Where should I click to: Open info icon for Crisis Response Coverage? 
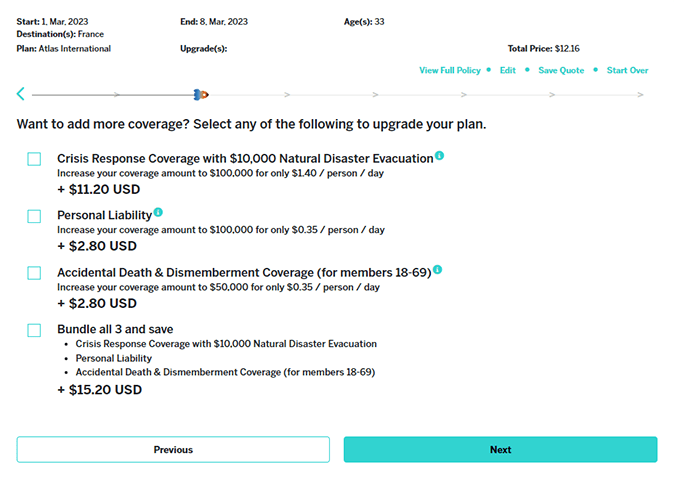coord(439,156)
